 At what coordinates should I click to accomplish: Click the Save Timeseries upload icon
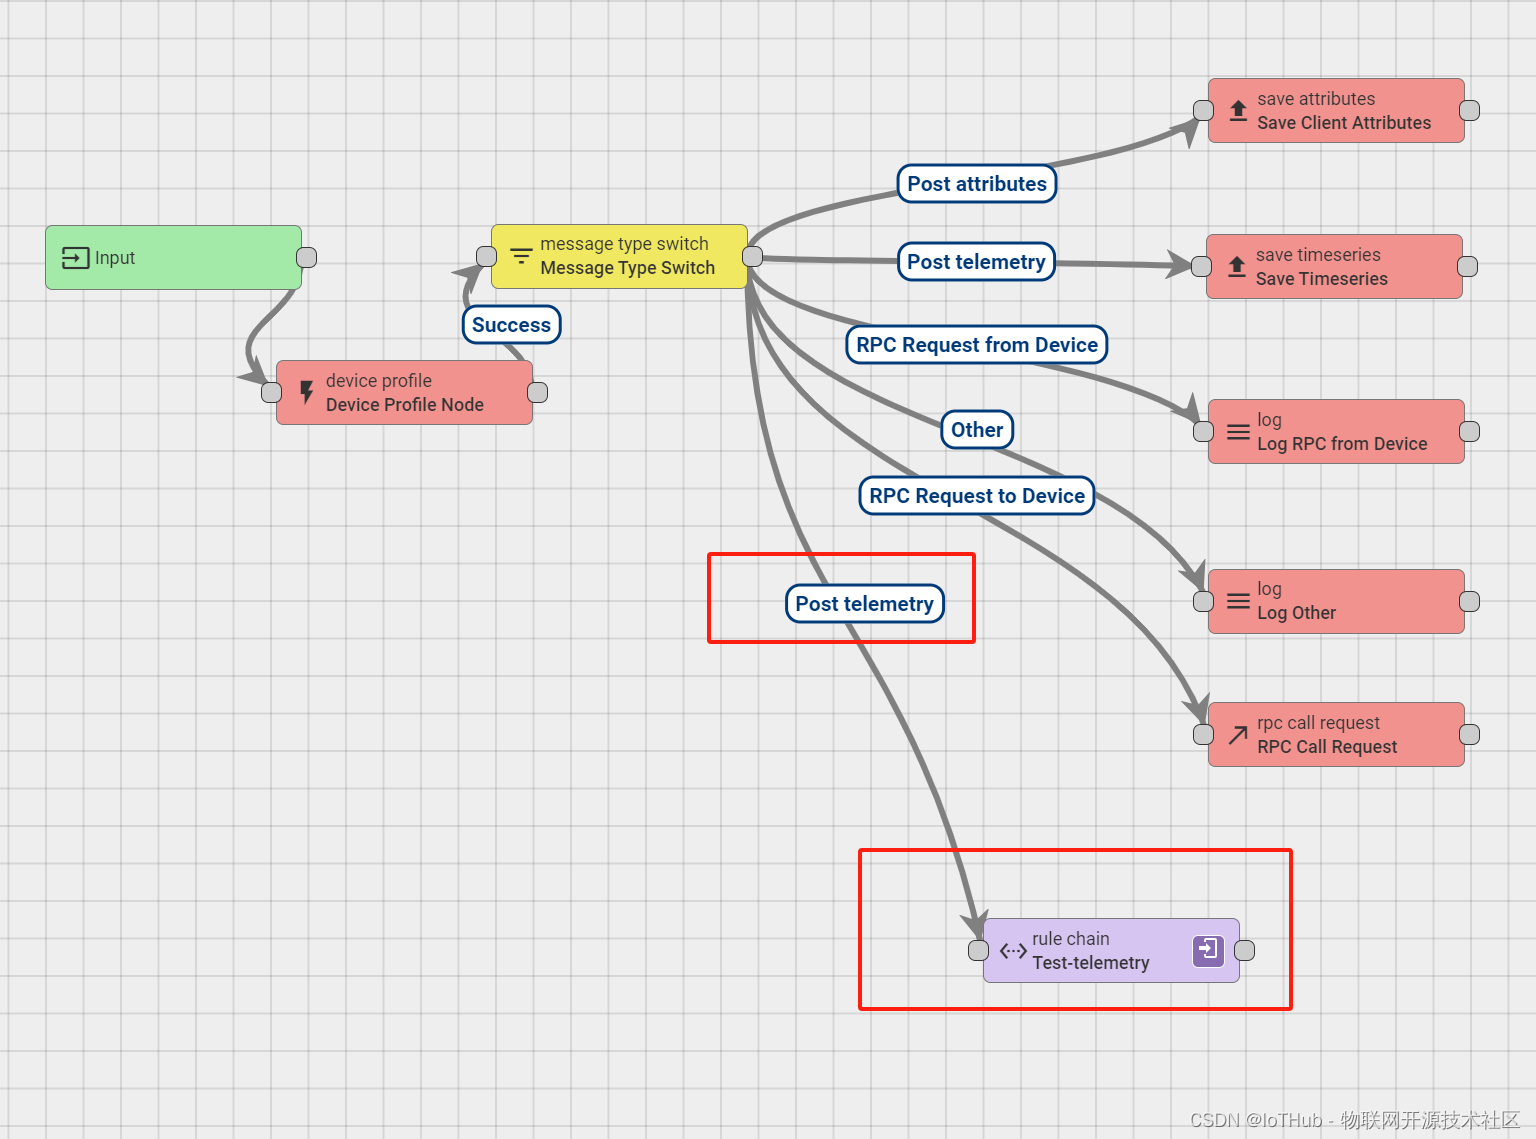[1237, 267]
